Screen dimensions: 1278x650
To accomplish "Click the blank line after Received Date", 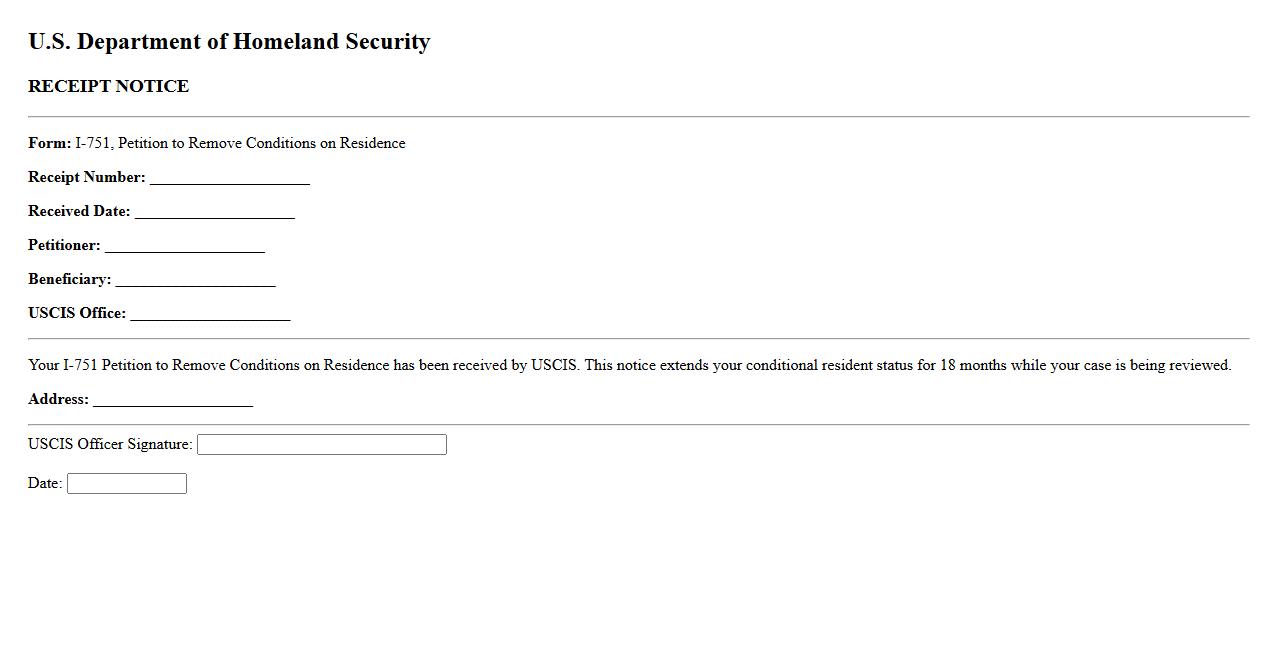I will [214, 212].
